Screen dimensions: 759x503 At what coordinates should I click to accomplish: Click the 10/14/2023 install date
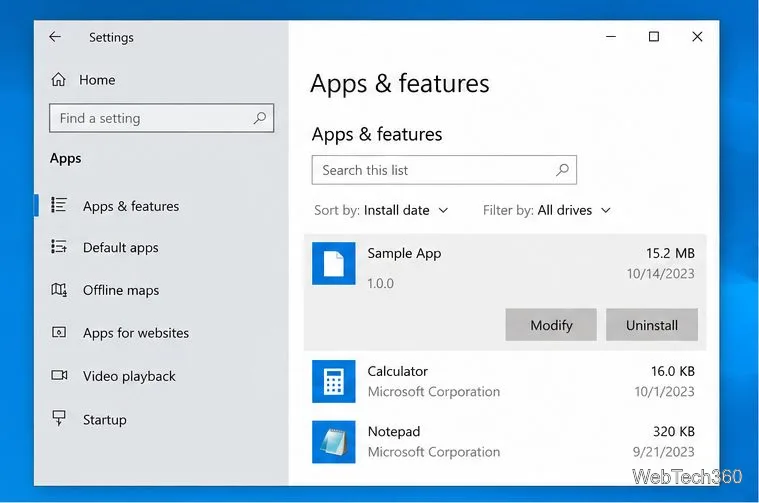(x=661, y=274)
